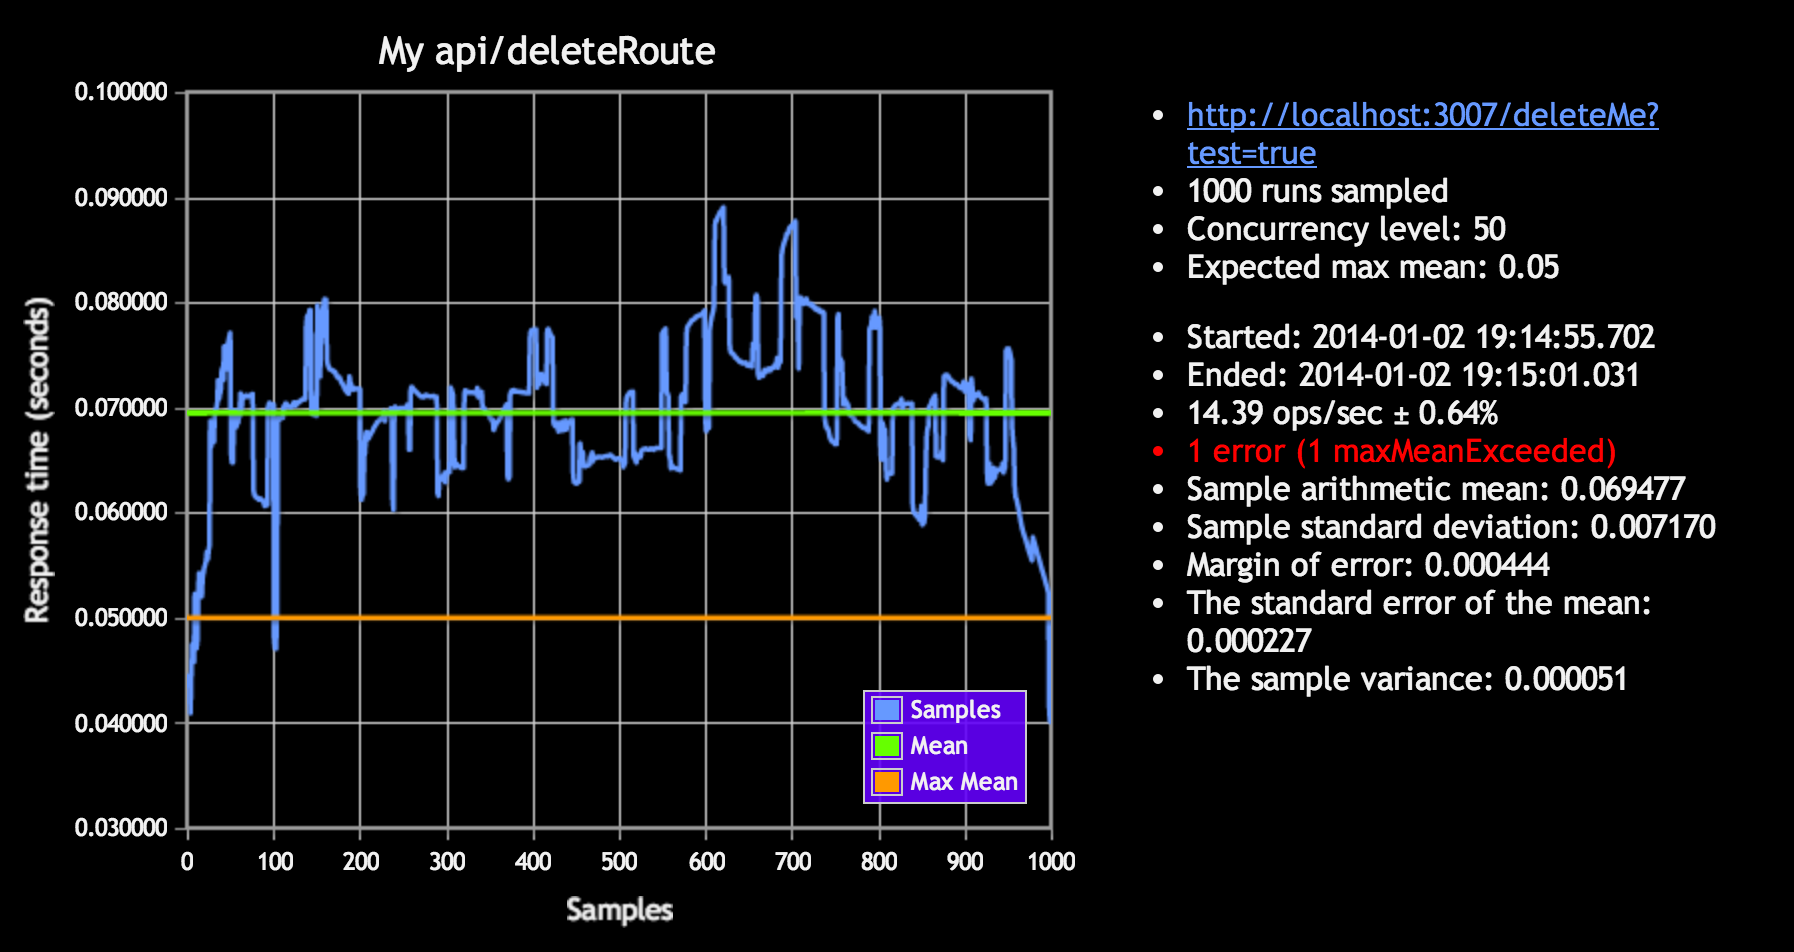Click the x-axis tick label 200
1794x952 pixels.
(x=360, y=861)
